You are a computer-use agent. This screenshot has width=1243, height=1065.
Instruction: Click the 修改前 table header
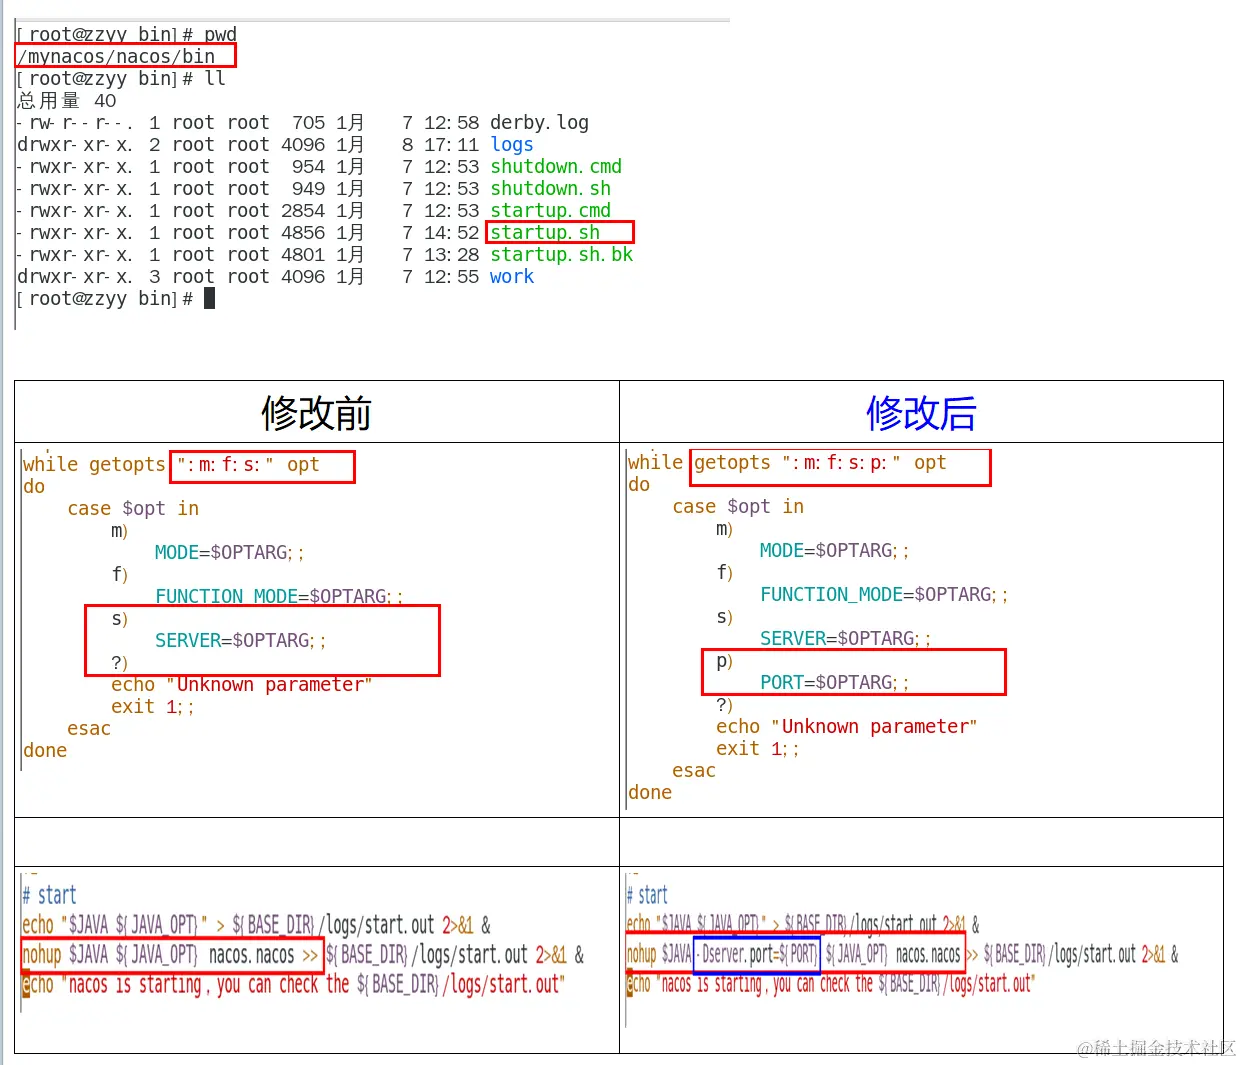click(x=316, y=413)
